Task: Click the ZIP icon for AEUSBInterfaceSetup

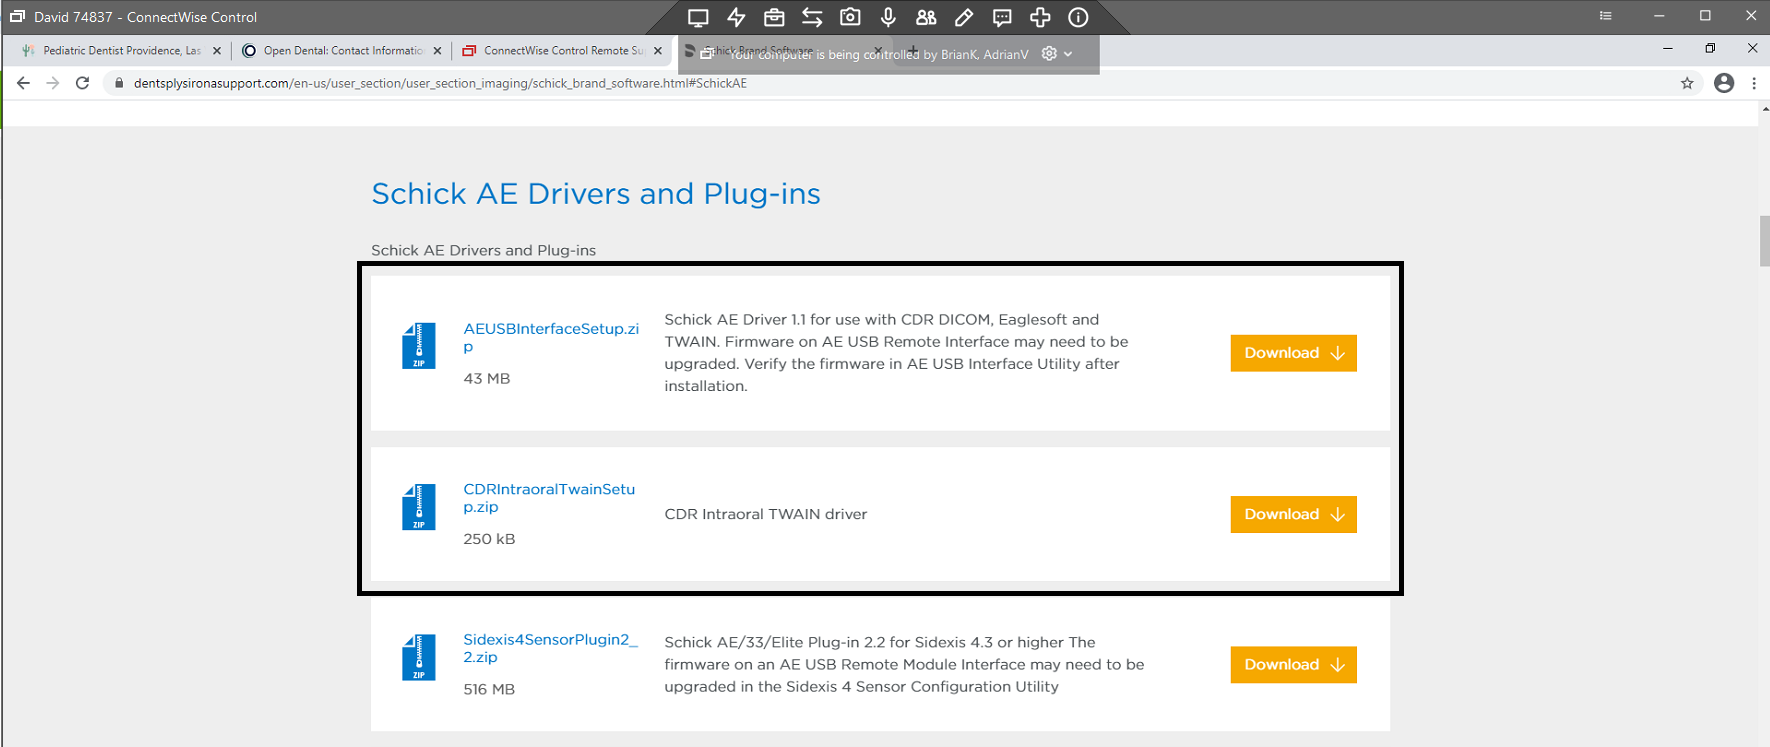Action: click(x=419, y=346)
